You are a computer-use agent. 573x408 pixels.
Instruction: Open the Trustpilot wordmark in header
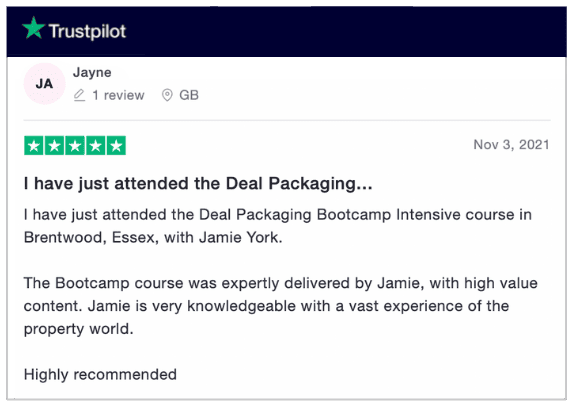(87, 31)
